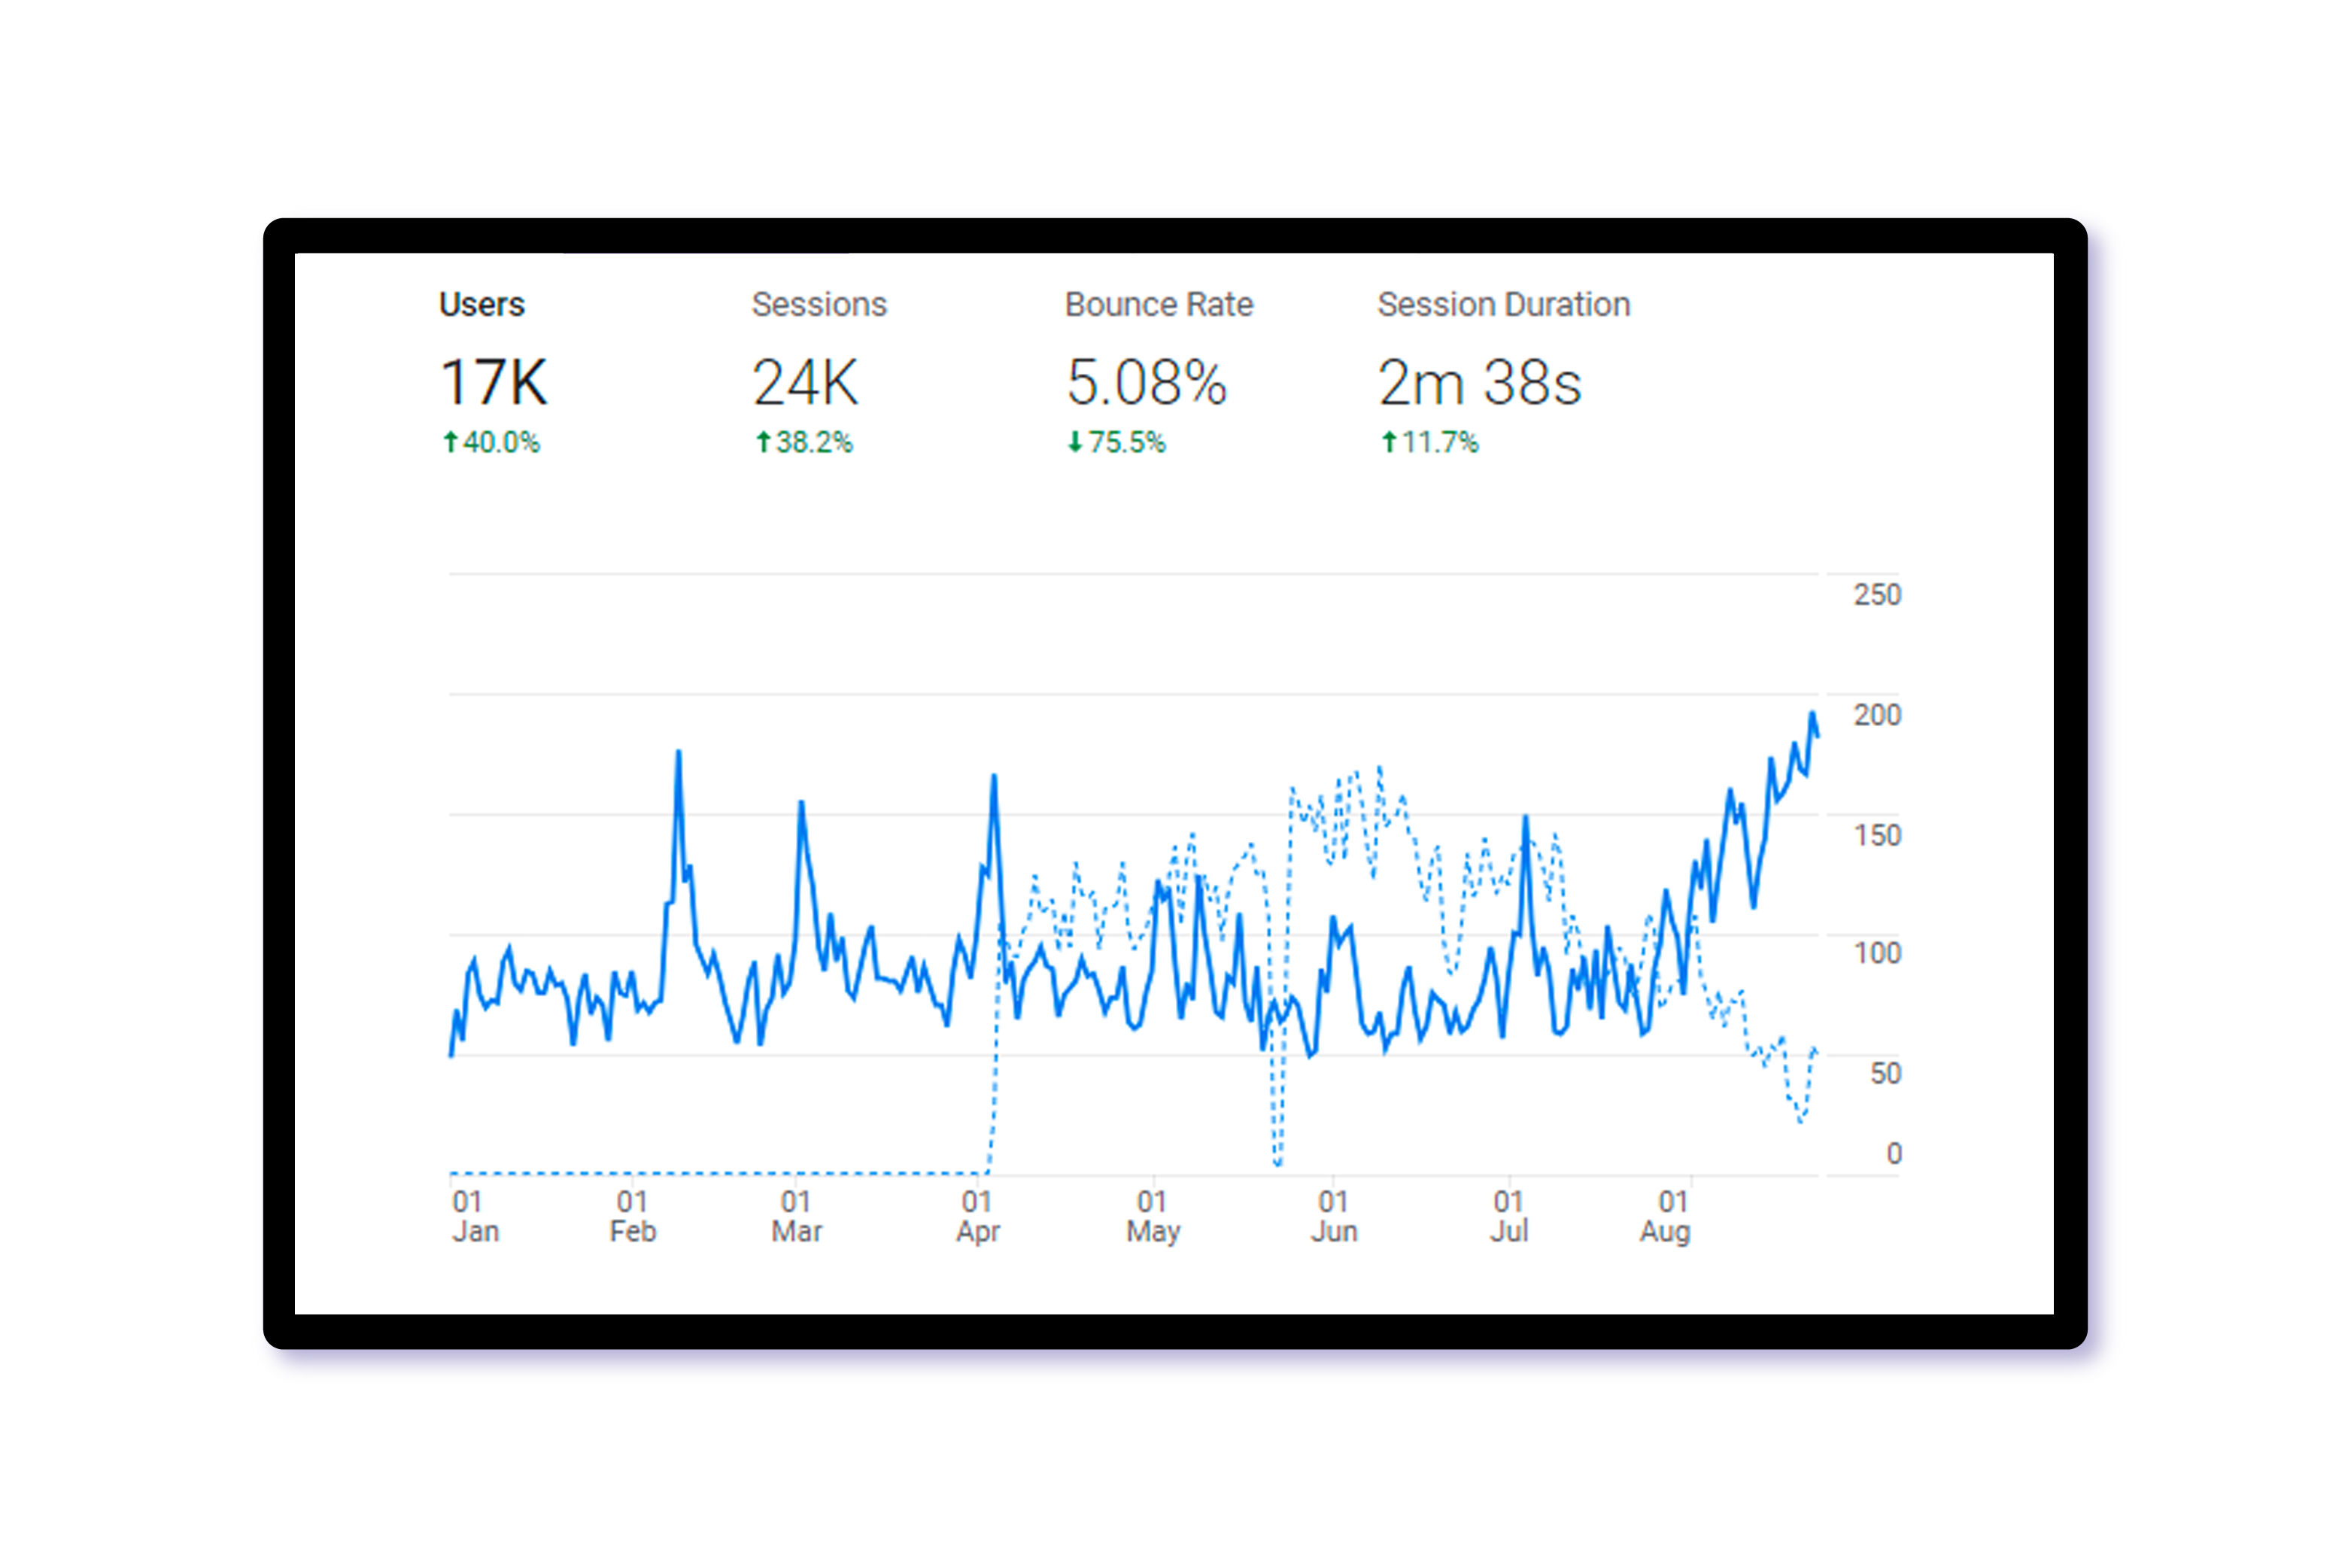Click the 11.7% session duration increase indicator

click(1429, 442)
